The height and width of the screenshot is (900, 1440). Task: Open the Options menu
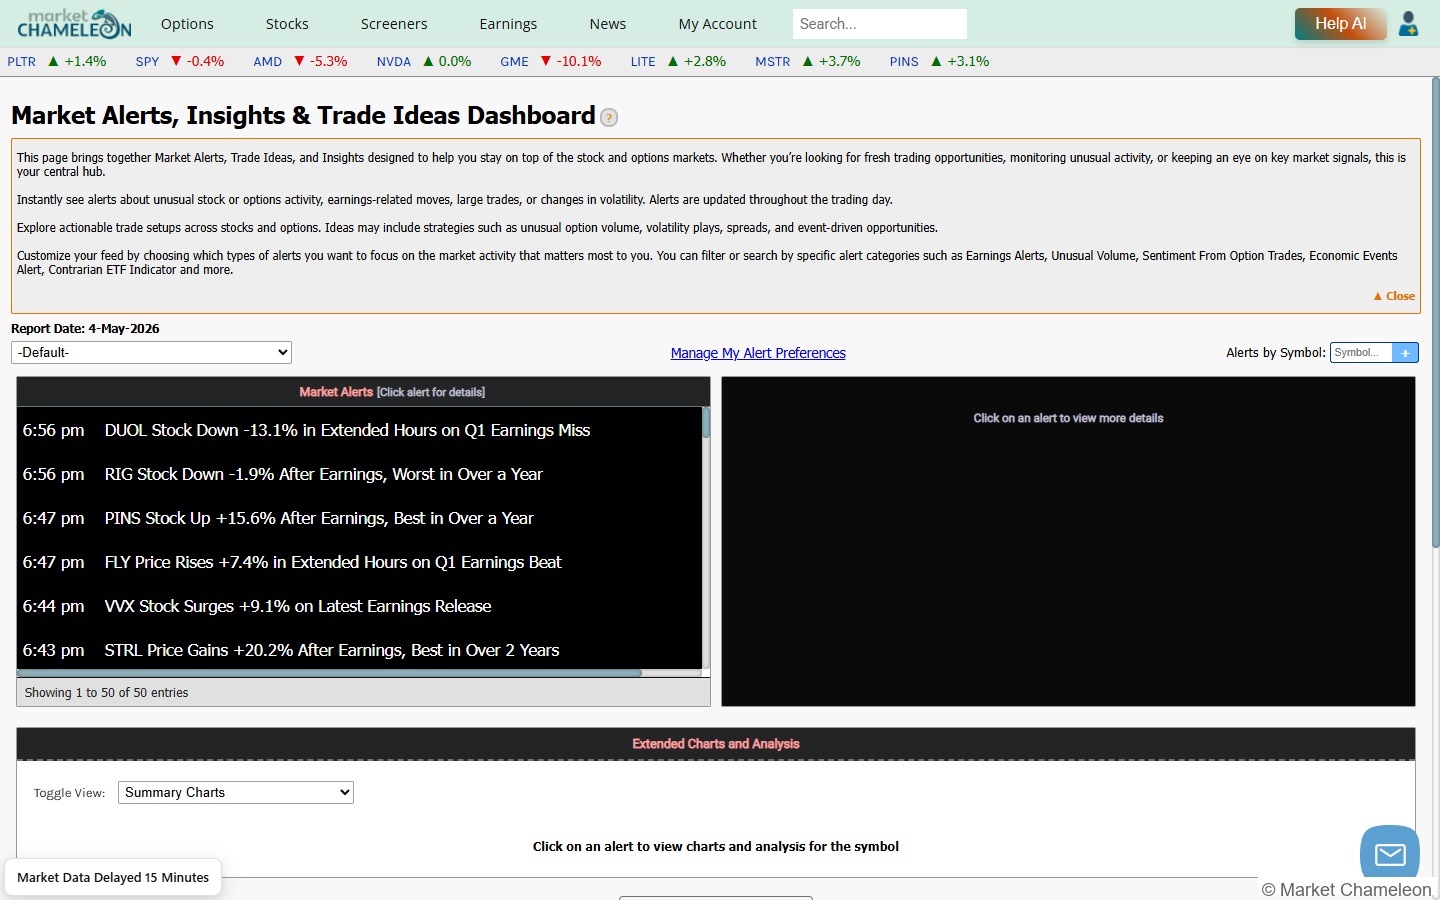(x=187, y=24)
